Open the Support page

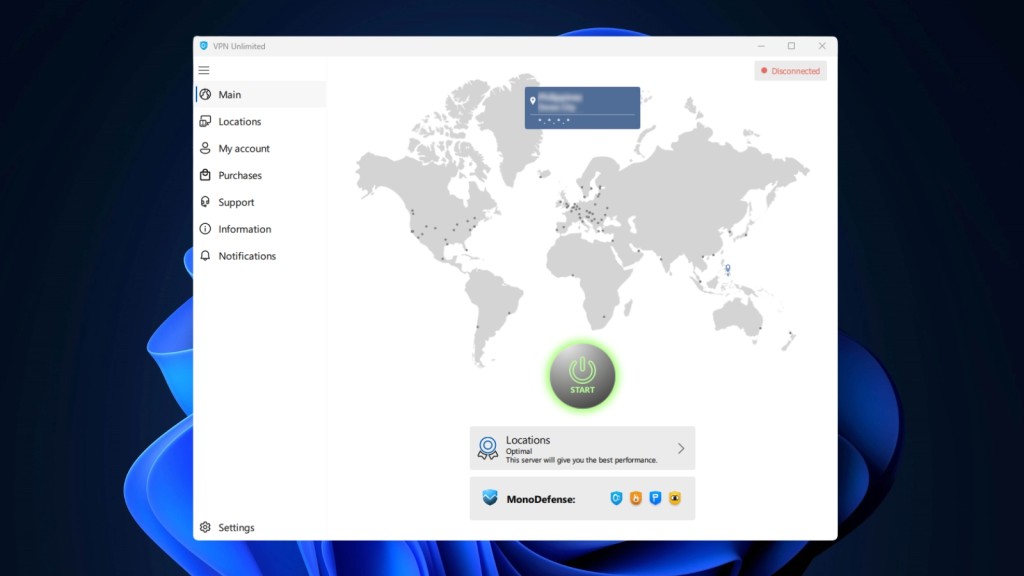coord(236,203)
